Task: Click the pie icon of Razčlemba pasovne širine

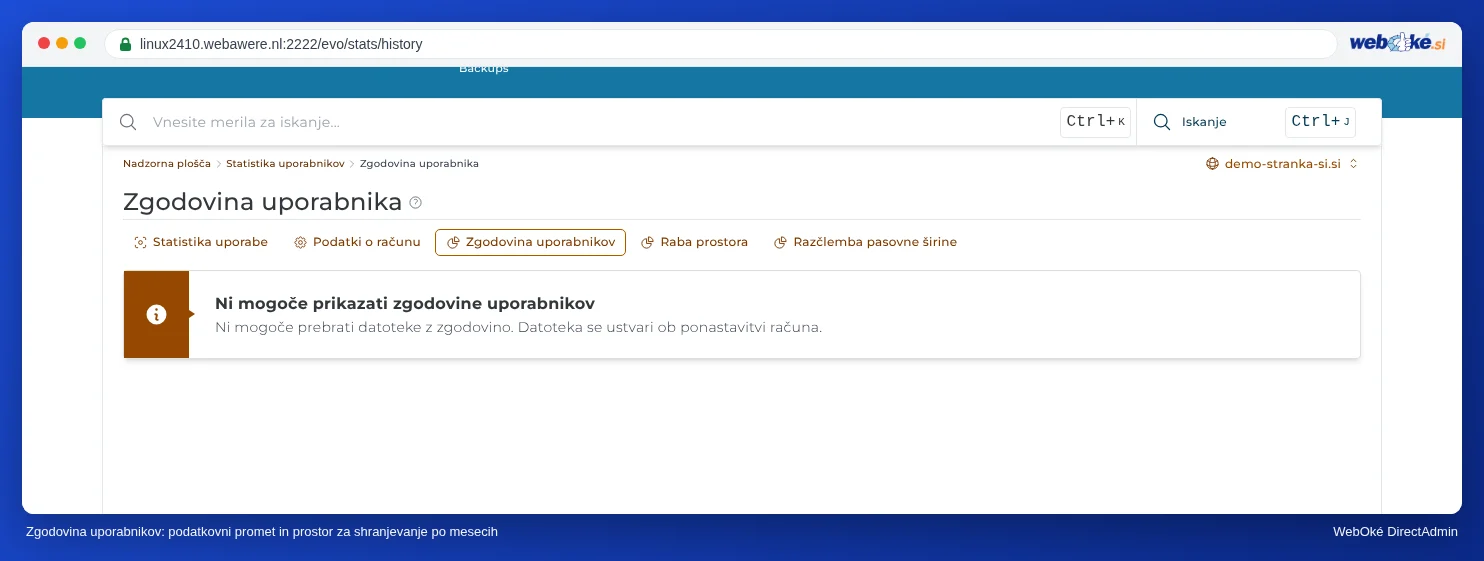Action: [780, 242]
